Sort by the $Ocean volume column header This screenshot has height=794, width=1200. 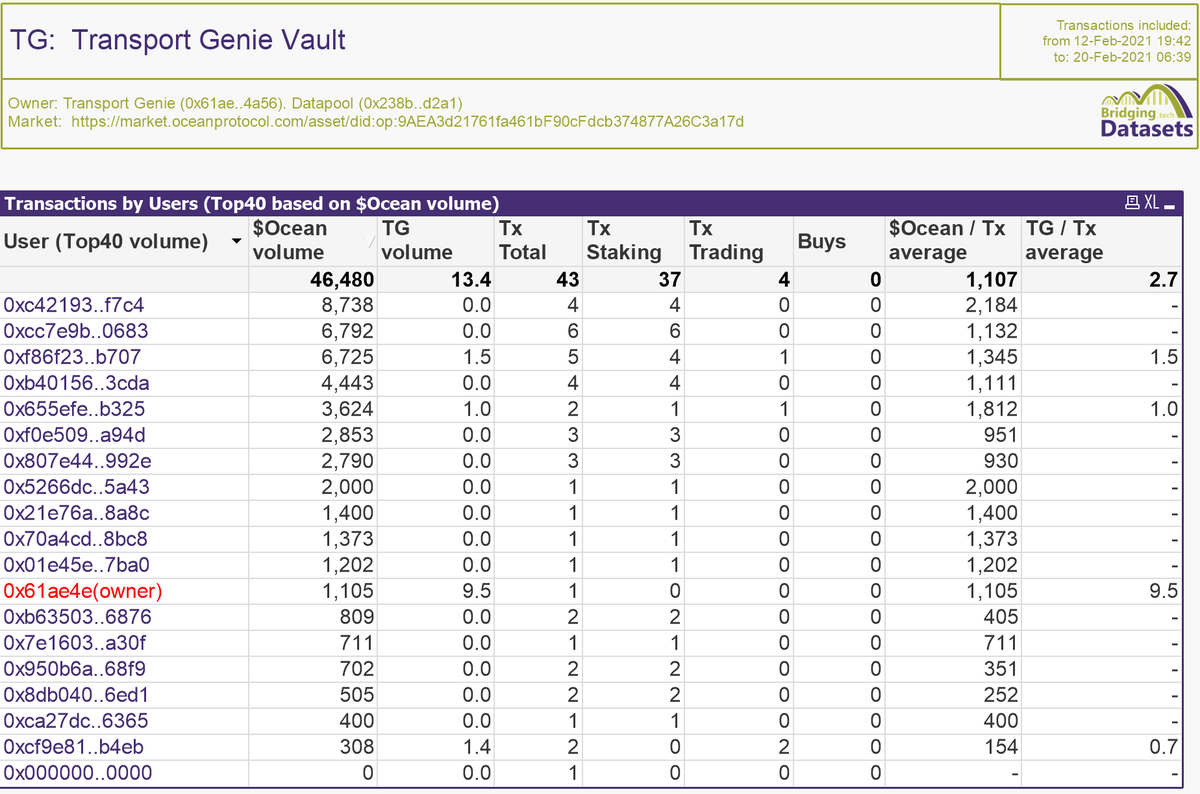coord(310,240)
